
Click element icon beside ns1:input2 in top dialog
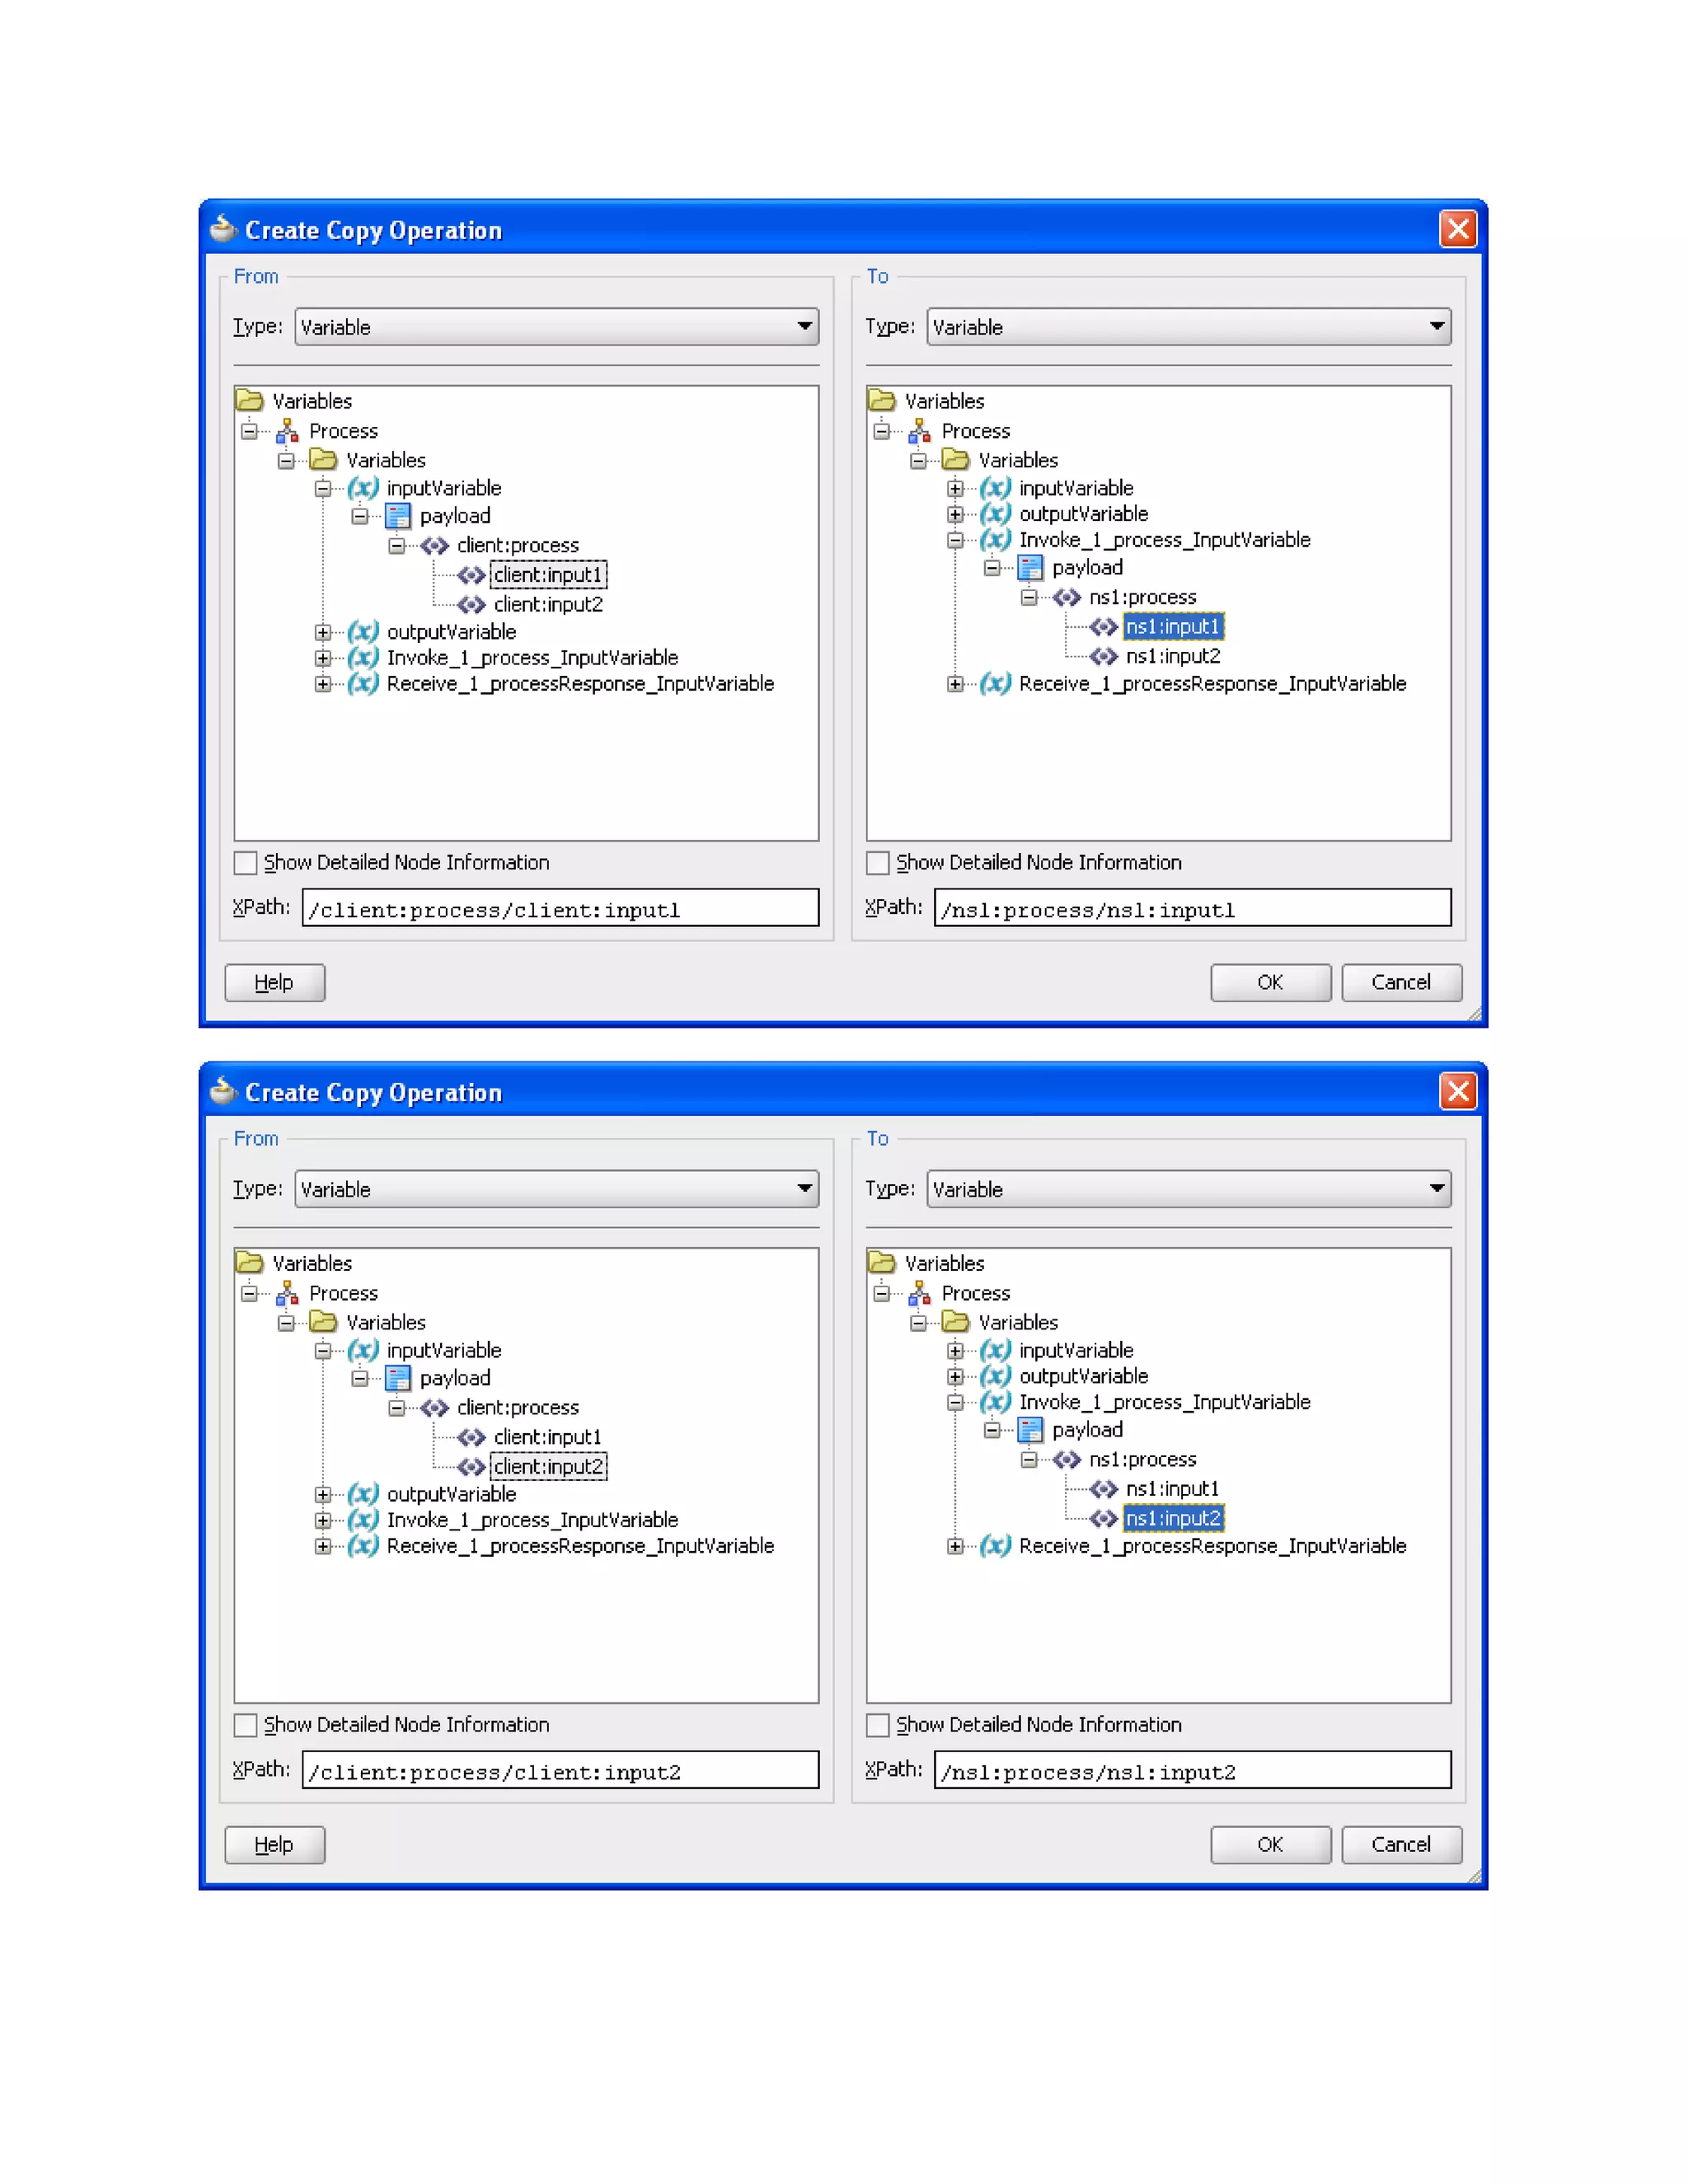coord(1103,657)
